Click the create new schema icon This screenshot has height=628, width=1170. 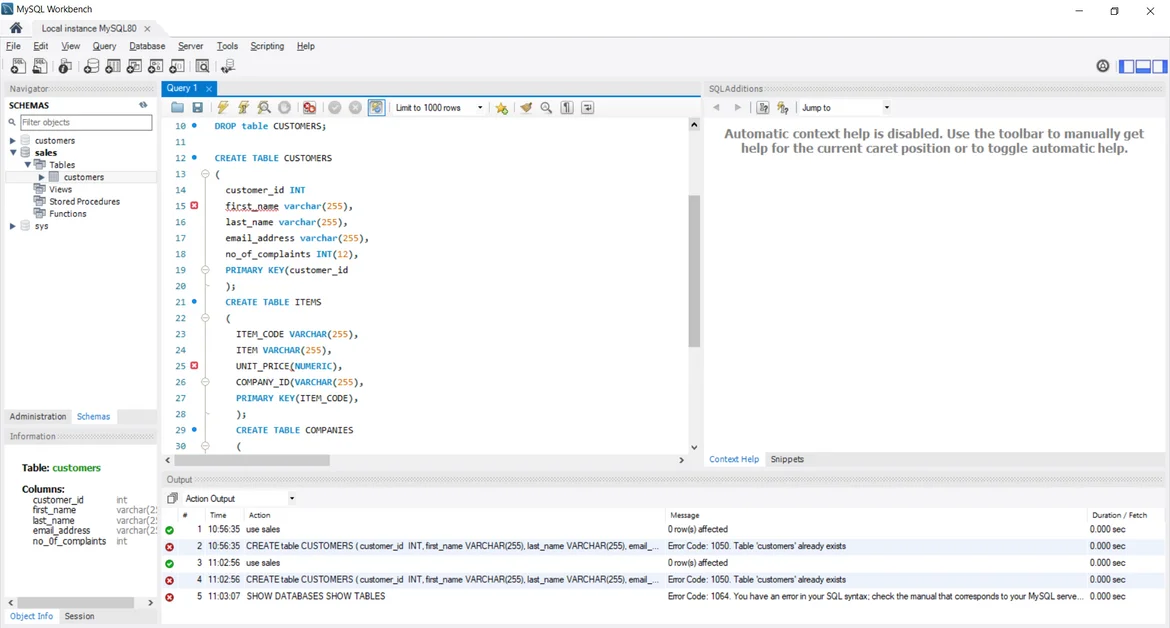[91, 66]
